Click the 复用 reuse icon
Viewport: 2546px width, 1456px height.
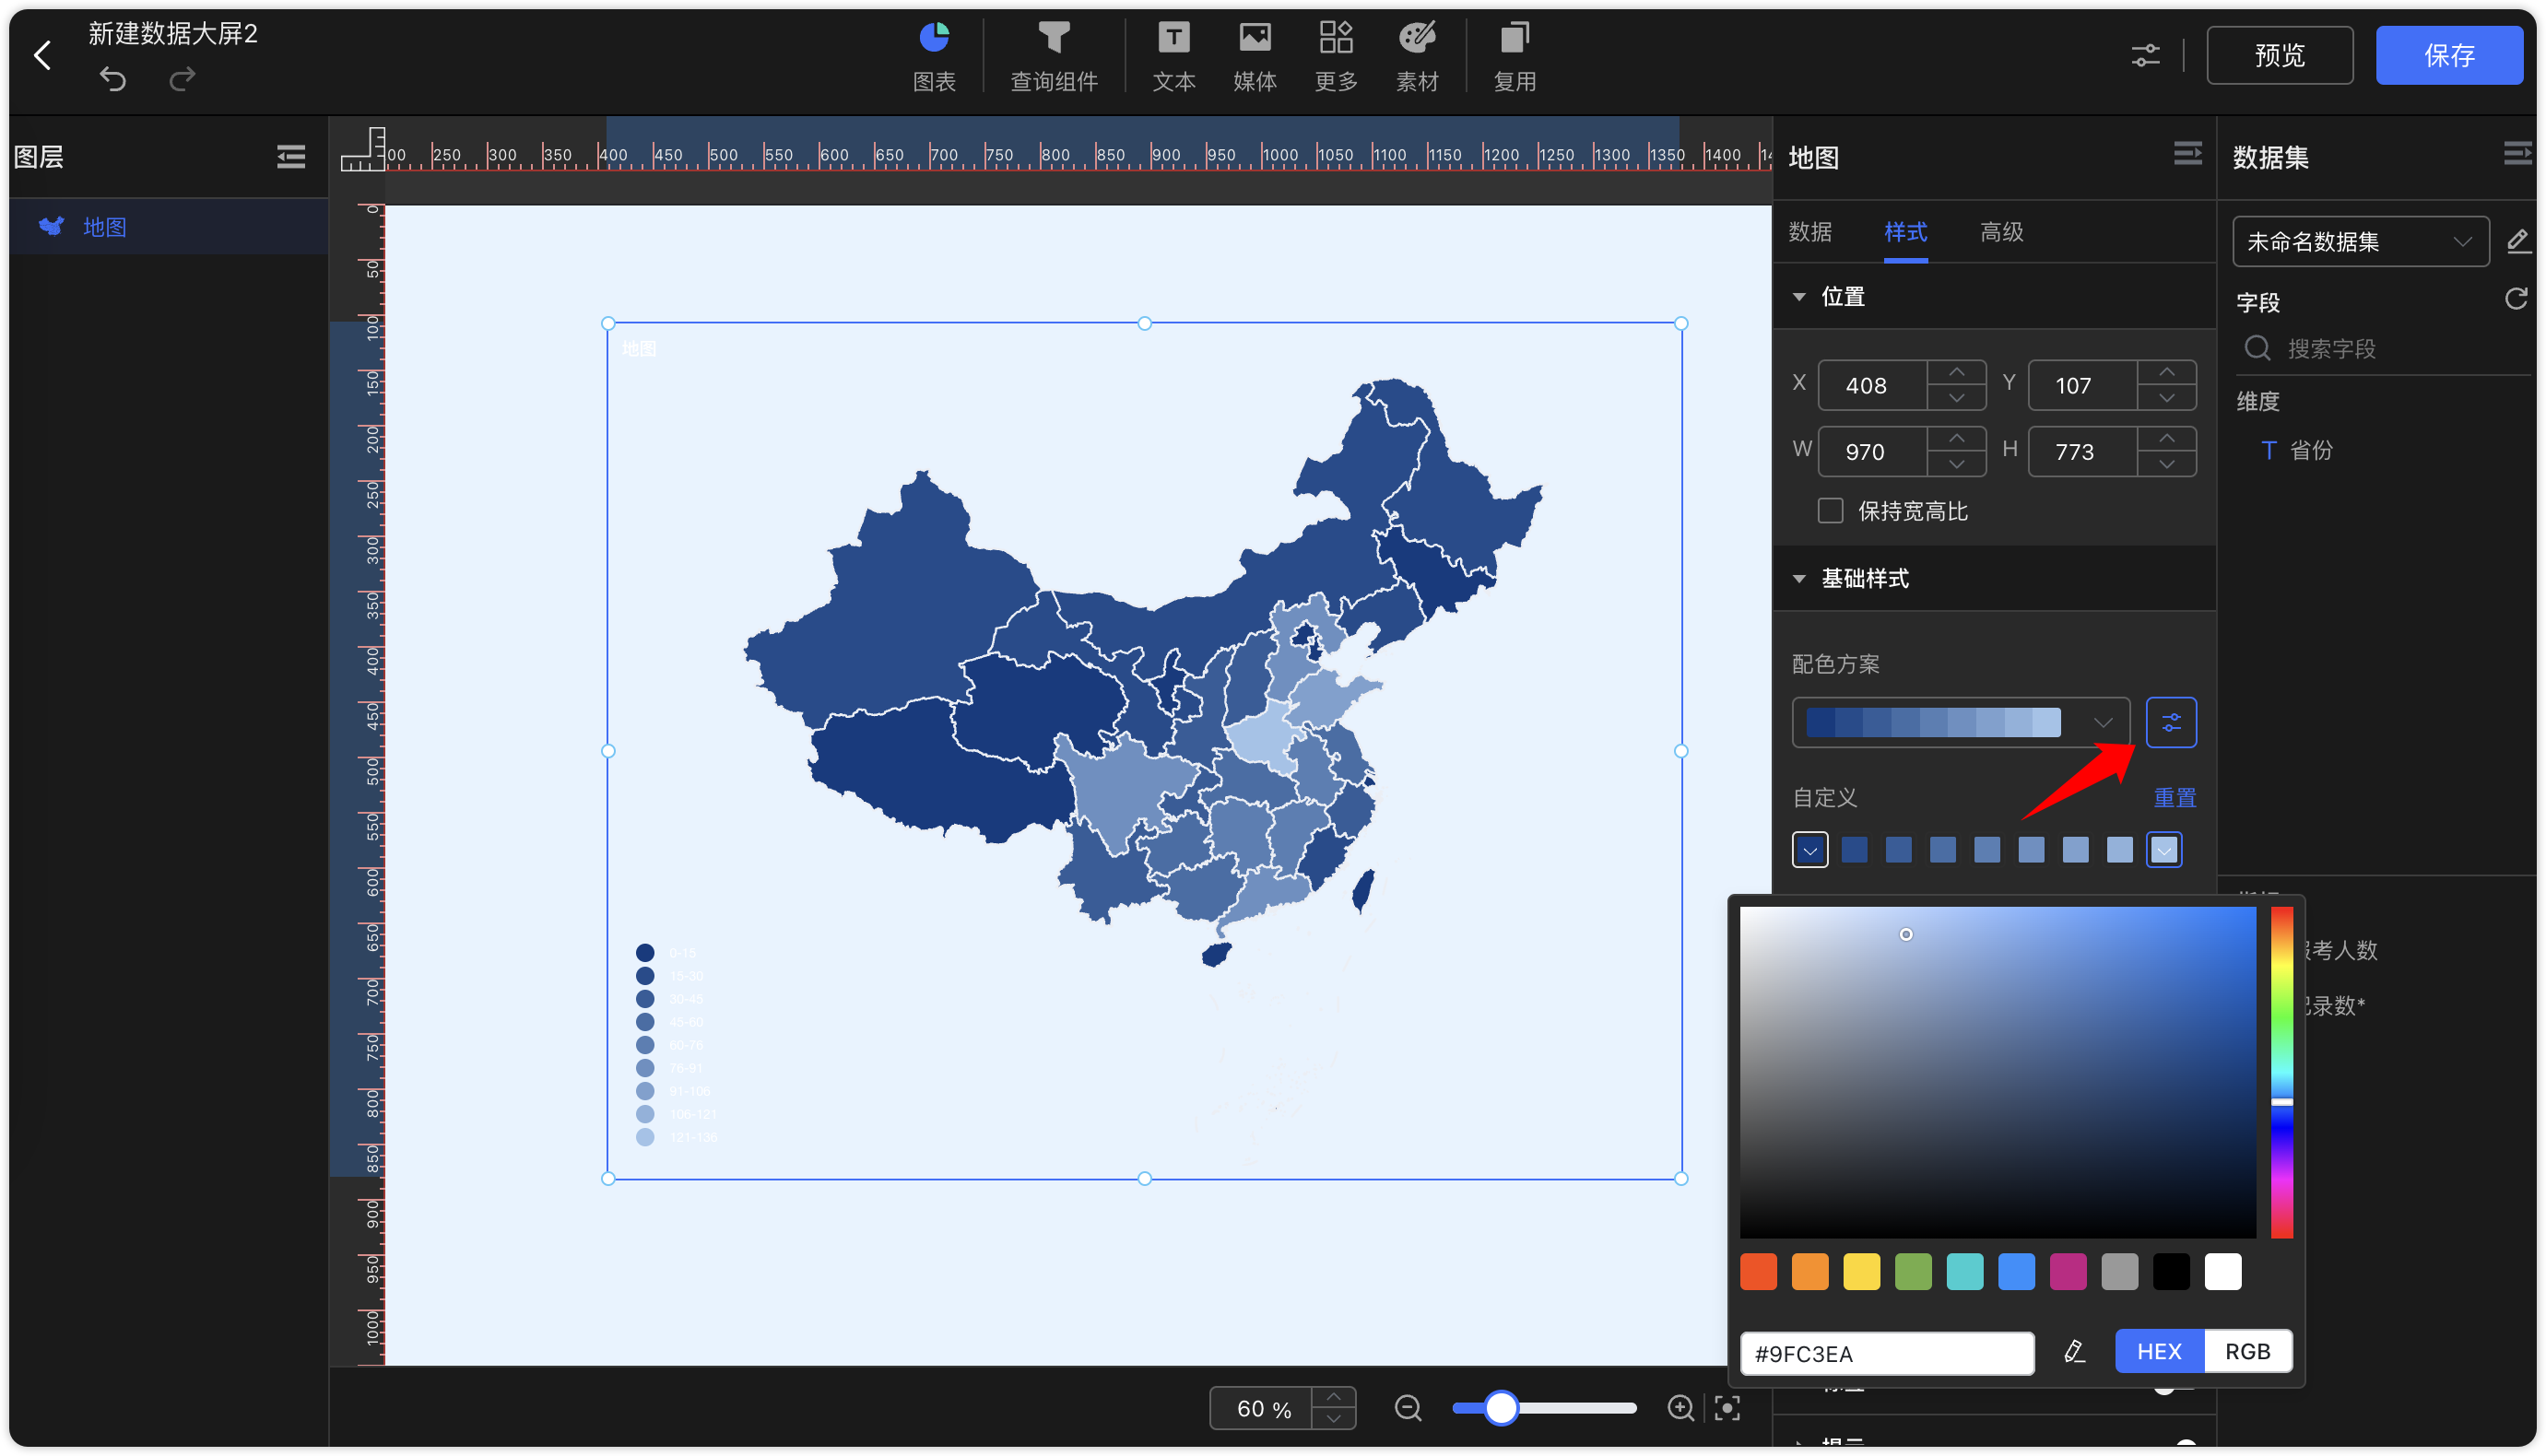(1514, 57)
